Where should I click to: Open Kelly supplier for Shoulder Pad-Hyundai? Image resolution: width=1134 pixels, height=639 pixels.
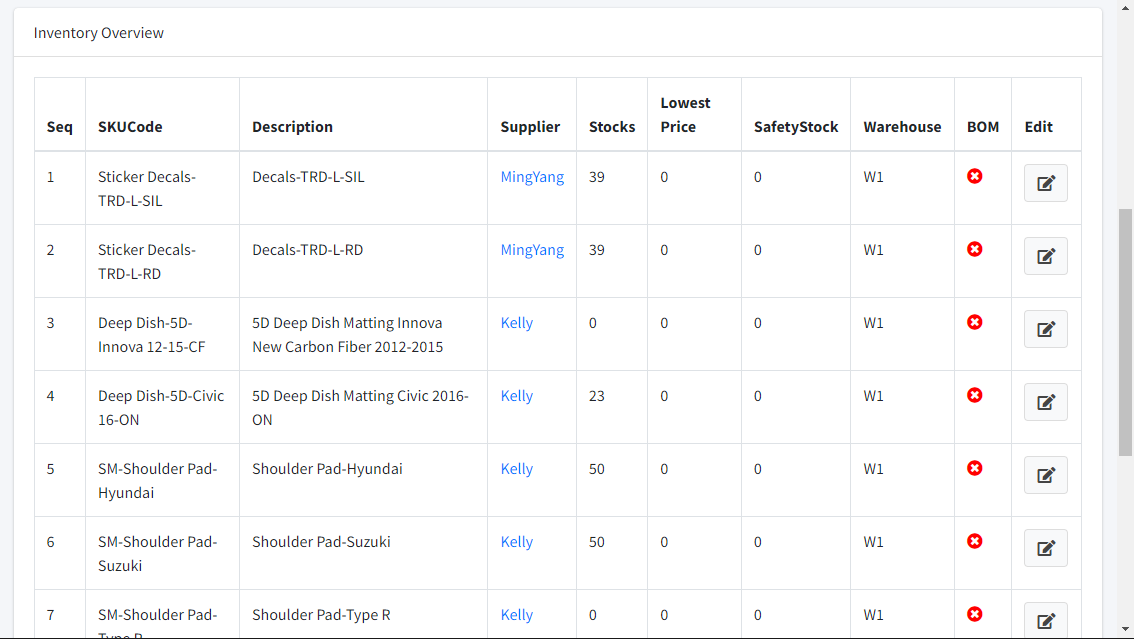(x=516, y=469)
